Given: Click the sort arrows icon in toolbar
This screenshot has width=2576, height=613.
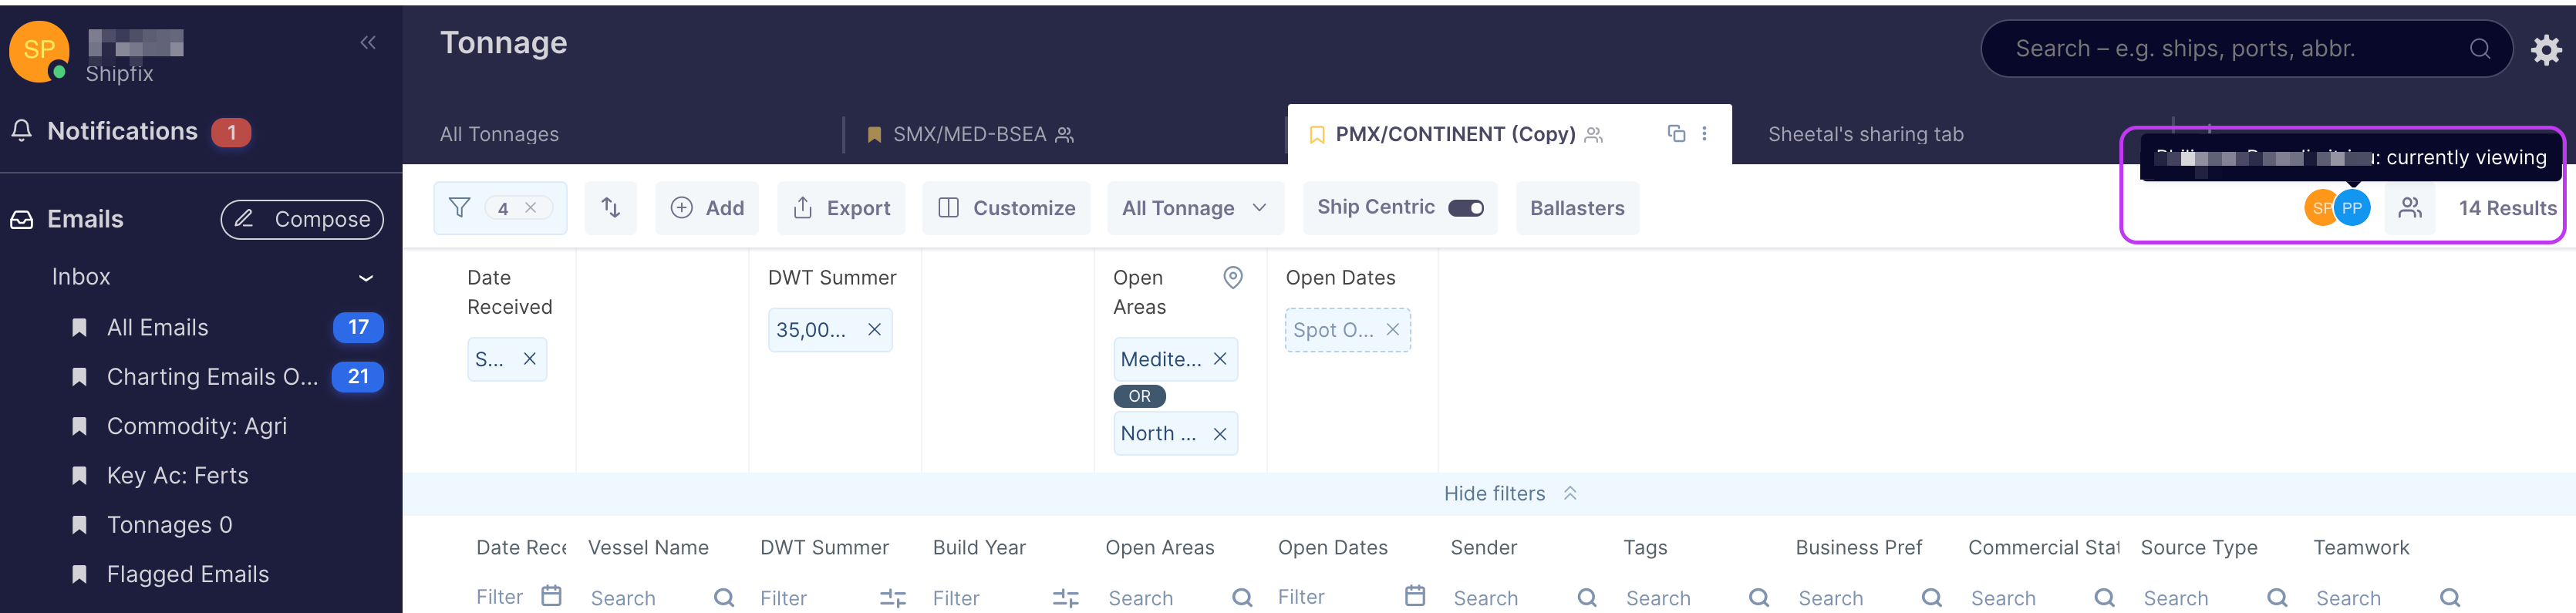Looking at the screenshot, I should tap(610, 208).
